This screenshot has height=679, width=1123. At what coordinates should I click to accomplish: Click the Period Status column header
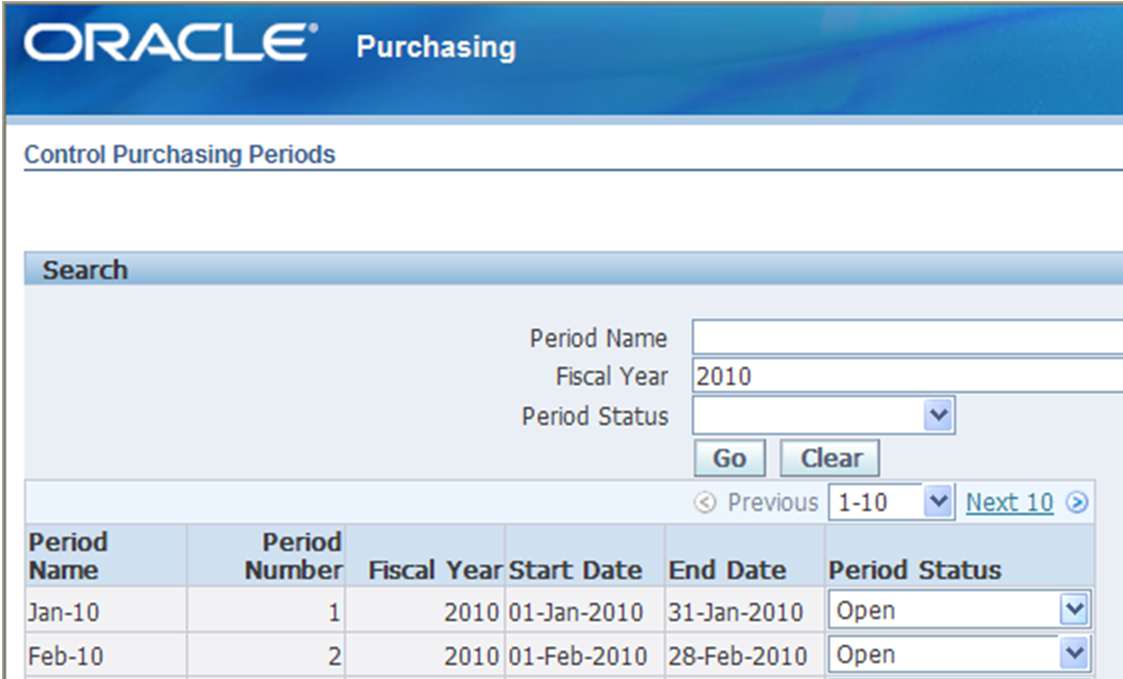point(914,570)
